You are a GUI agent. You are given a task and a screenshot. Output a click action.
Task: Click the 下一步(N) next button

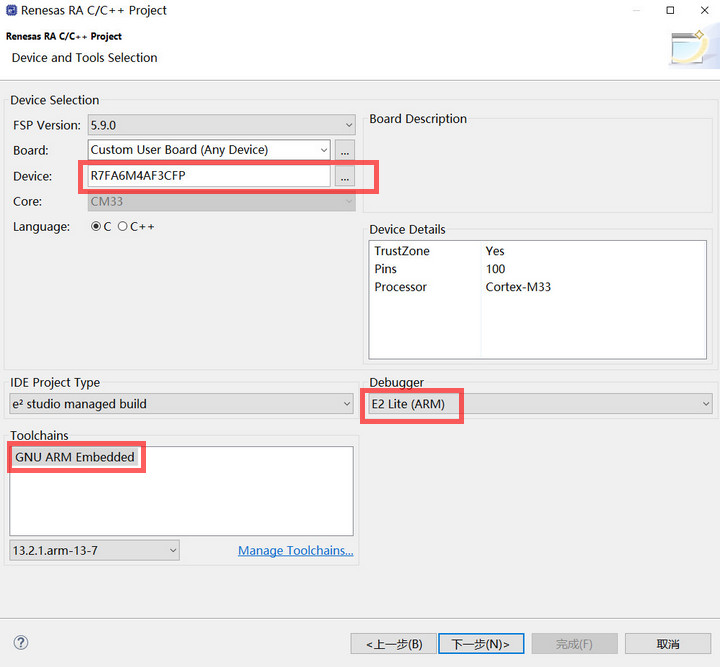coord(481,644)
